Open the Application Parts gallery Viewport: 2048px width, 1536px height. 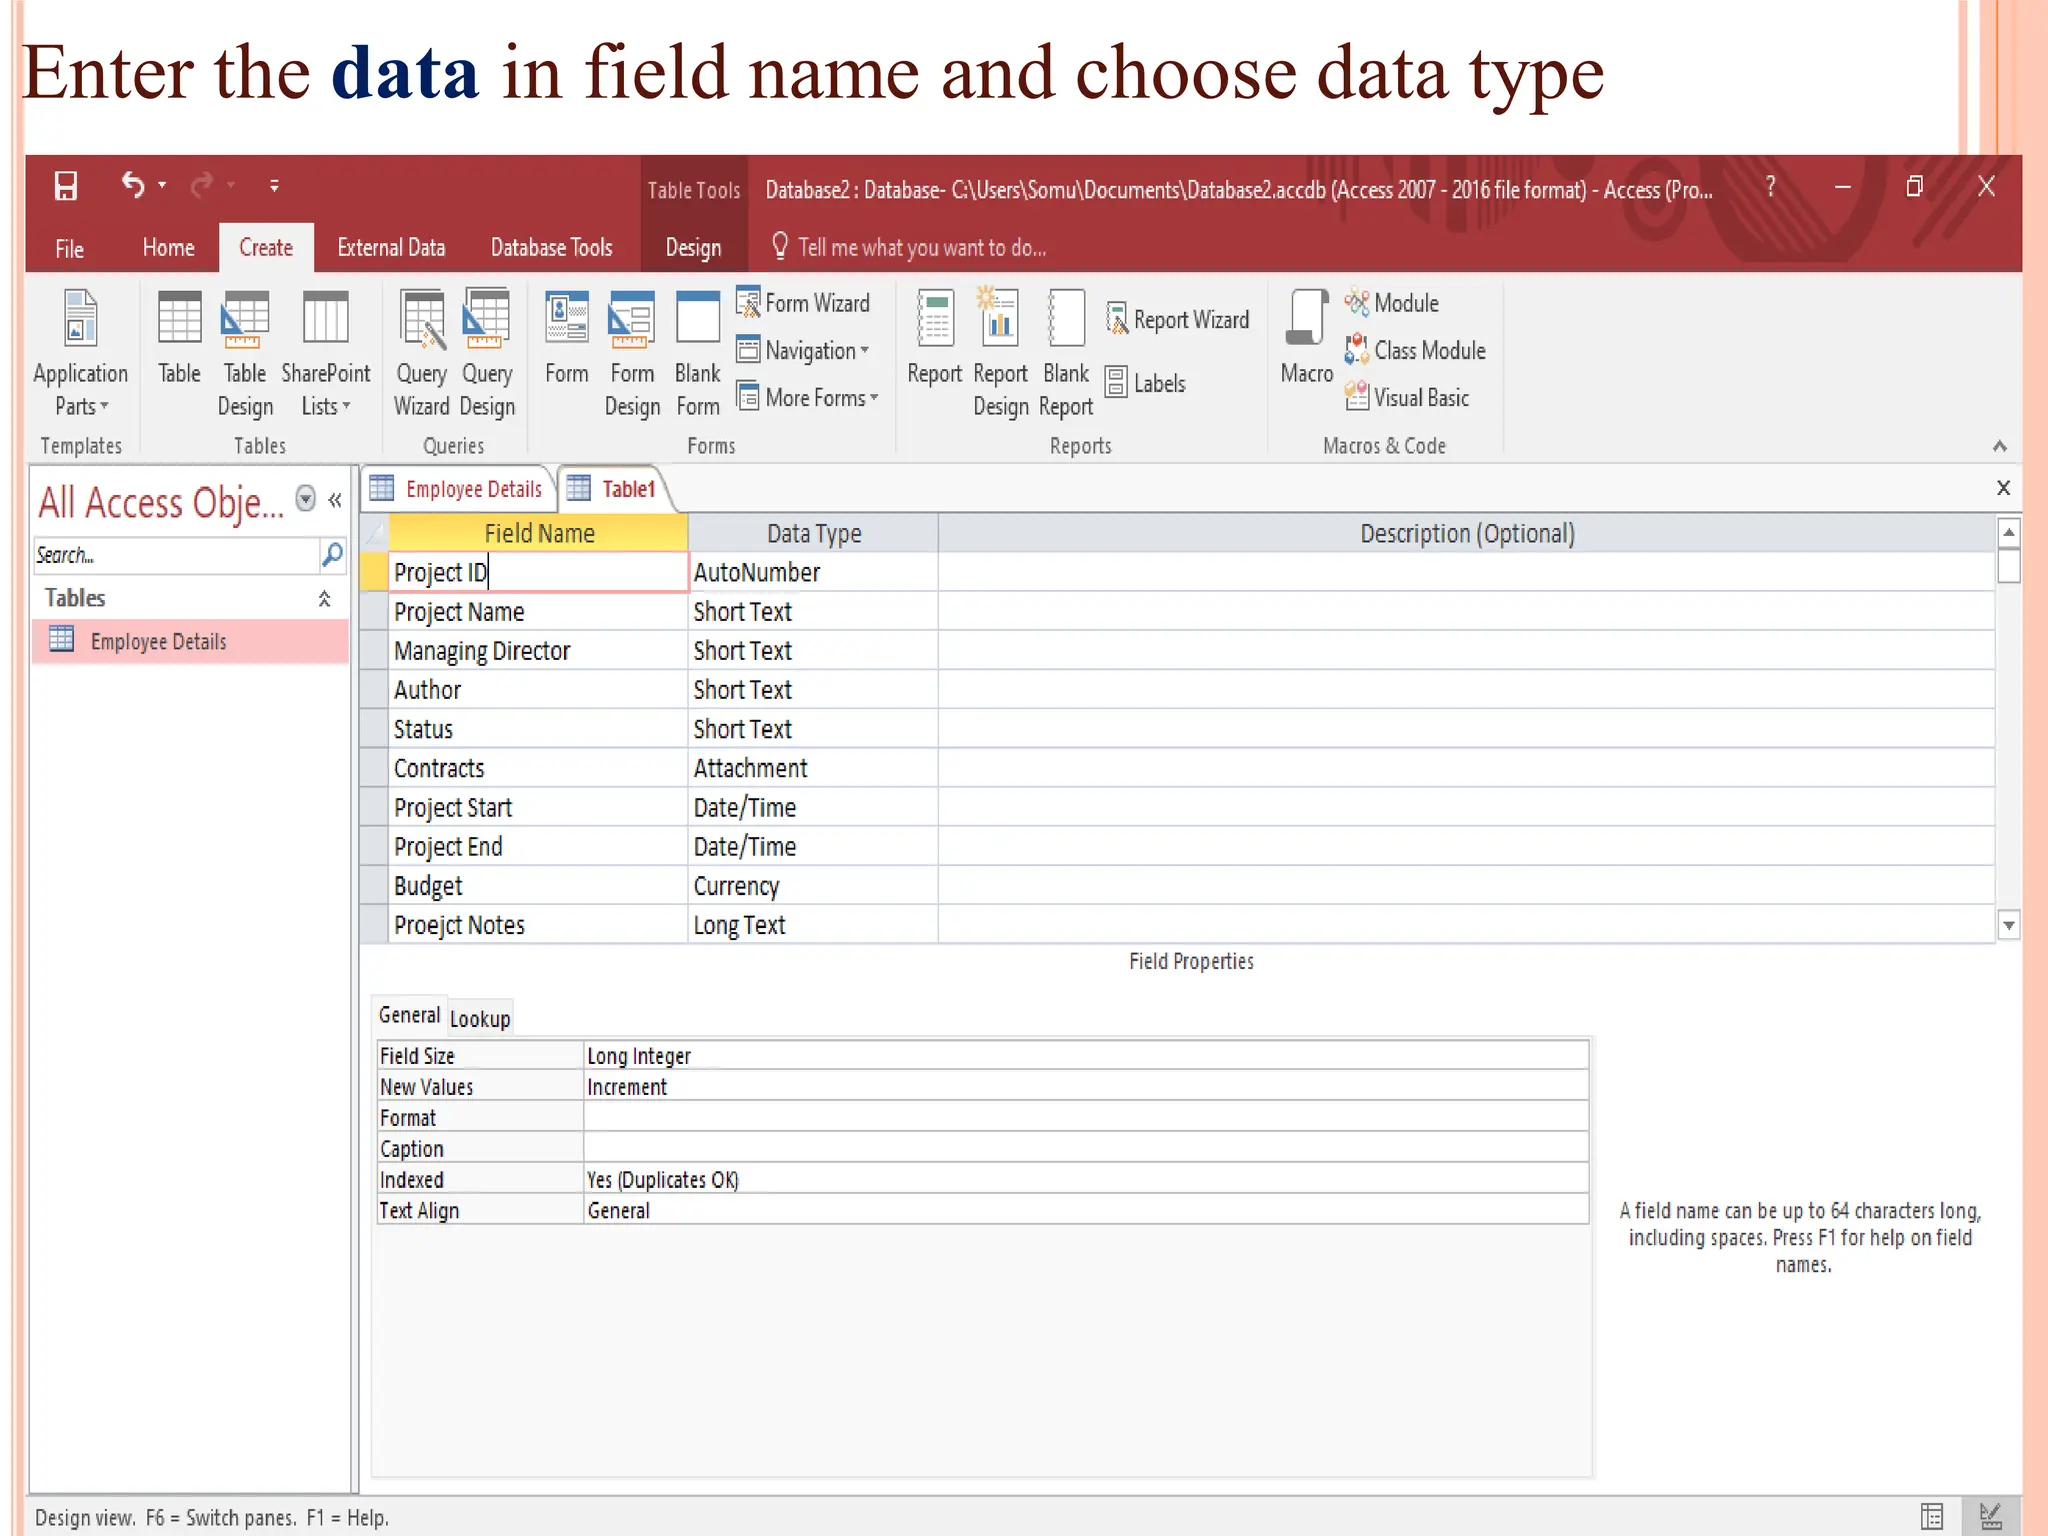[x=81, y=352]
